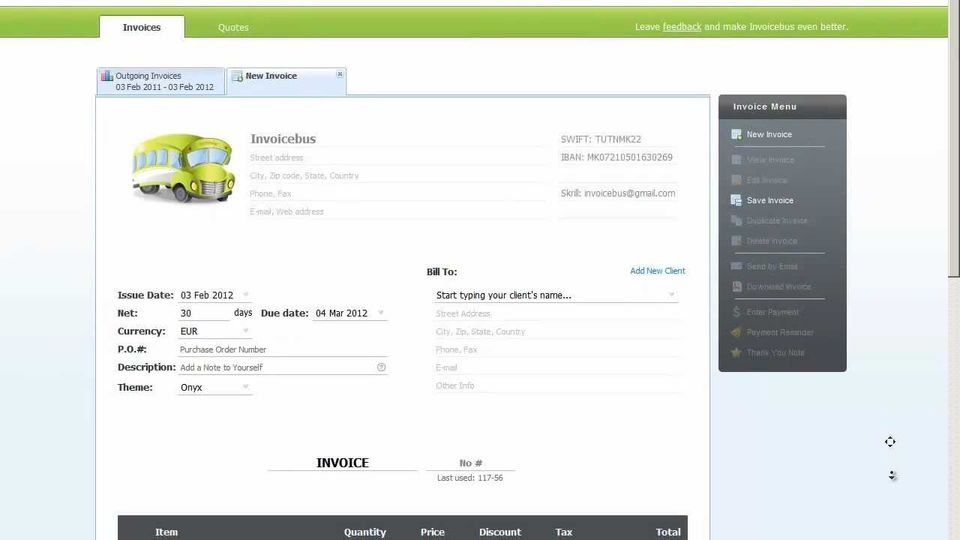
Task: Click the Thank You Note star icon
Action: point(737,352)
